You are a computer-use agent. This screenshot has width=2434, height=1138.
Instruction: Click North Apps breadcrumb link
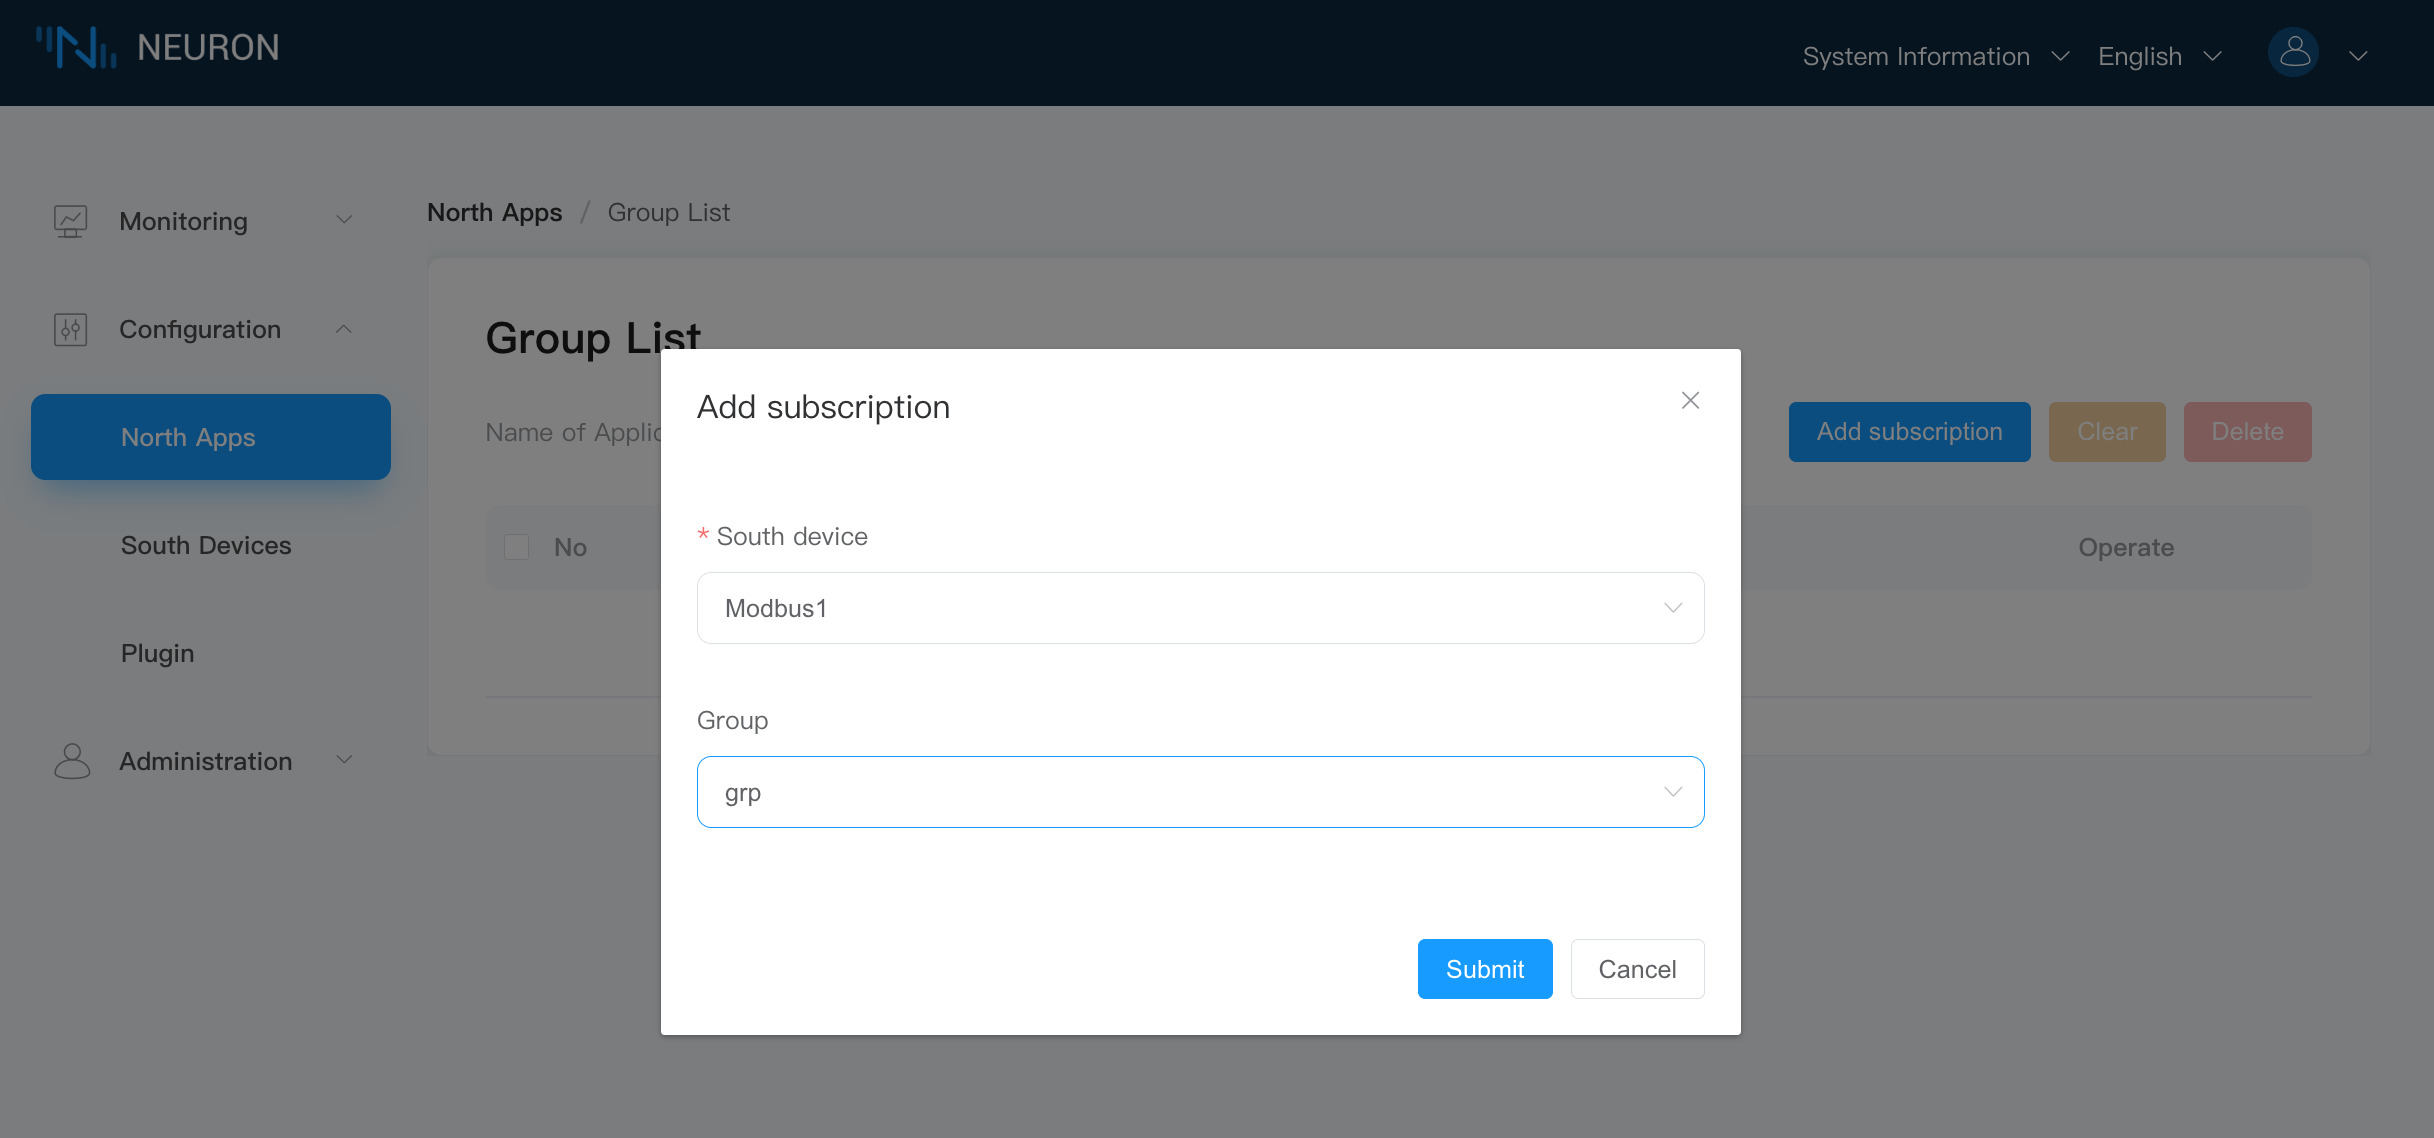(494, 212)
